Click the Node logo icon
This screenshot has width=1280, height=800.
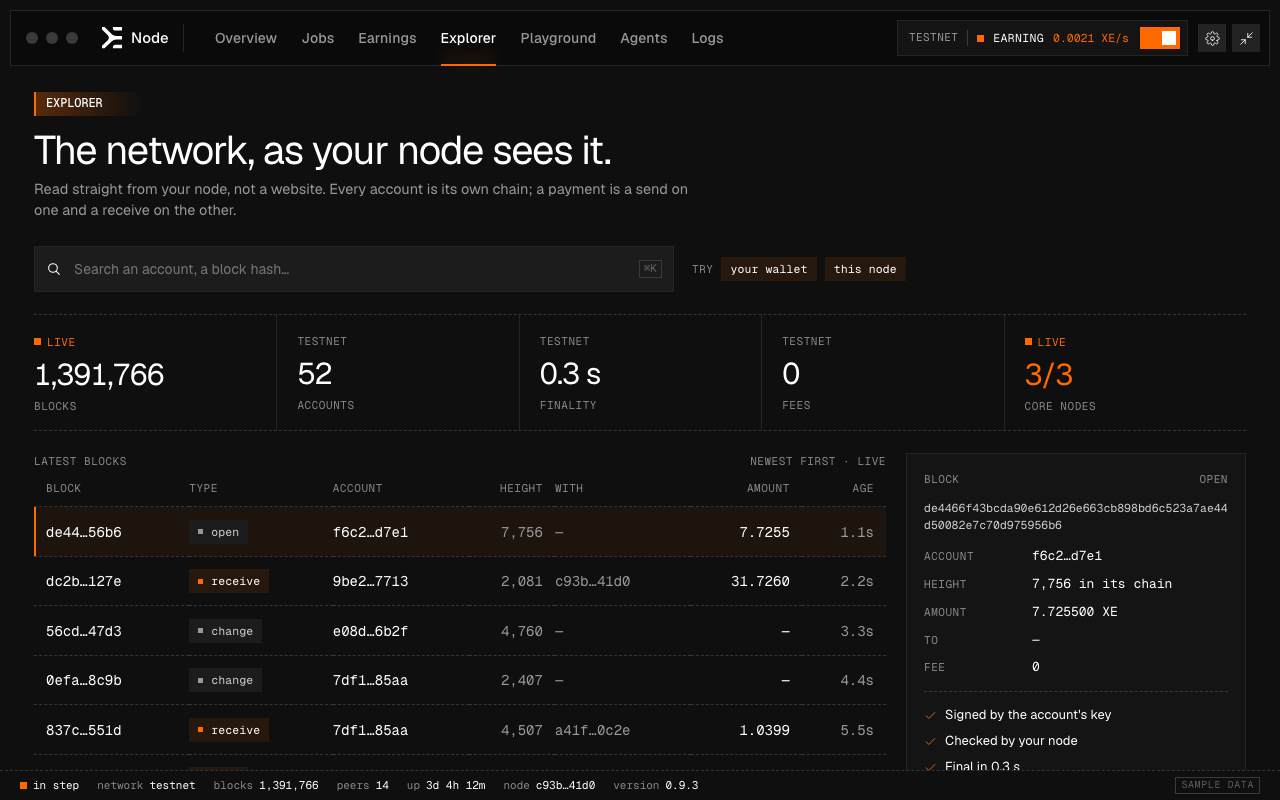point(112,38)
